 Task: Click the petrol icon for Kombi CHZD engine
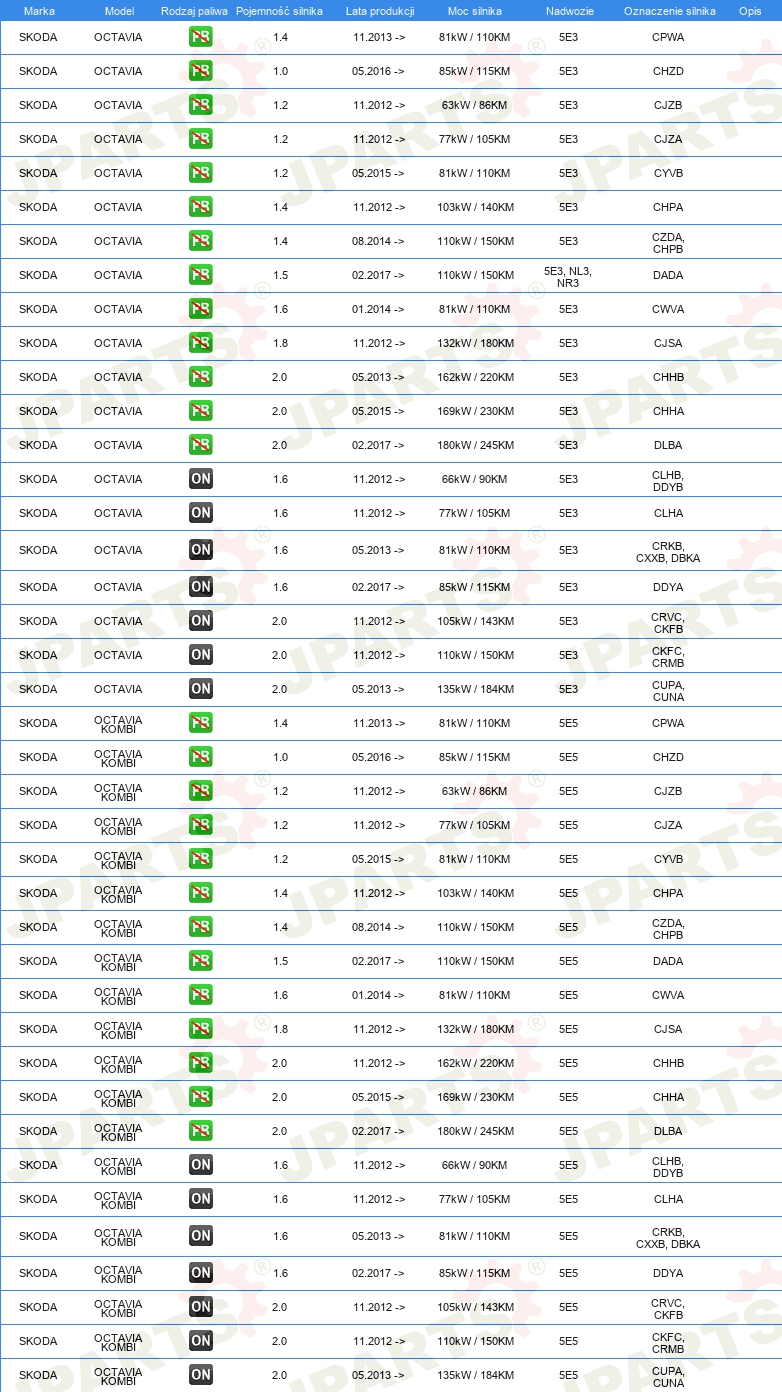201,757
